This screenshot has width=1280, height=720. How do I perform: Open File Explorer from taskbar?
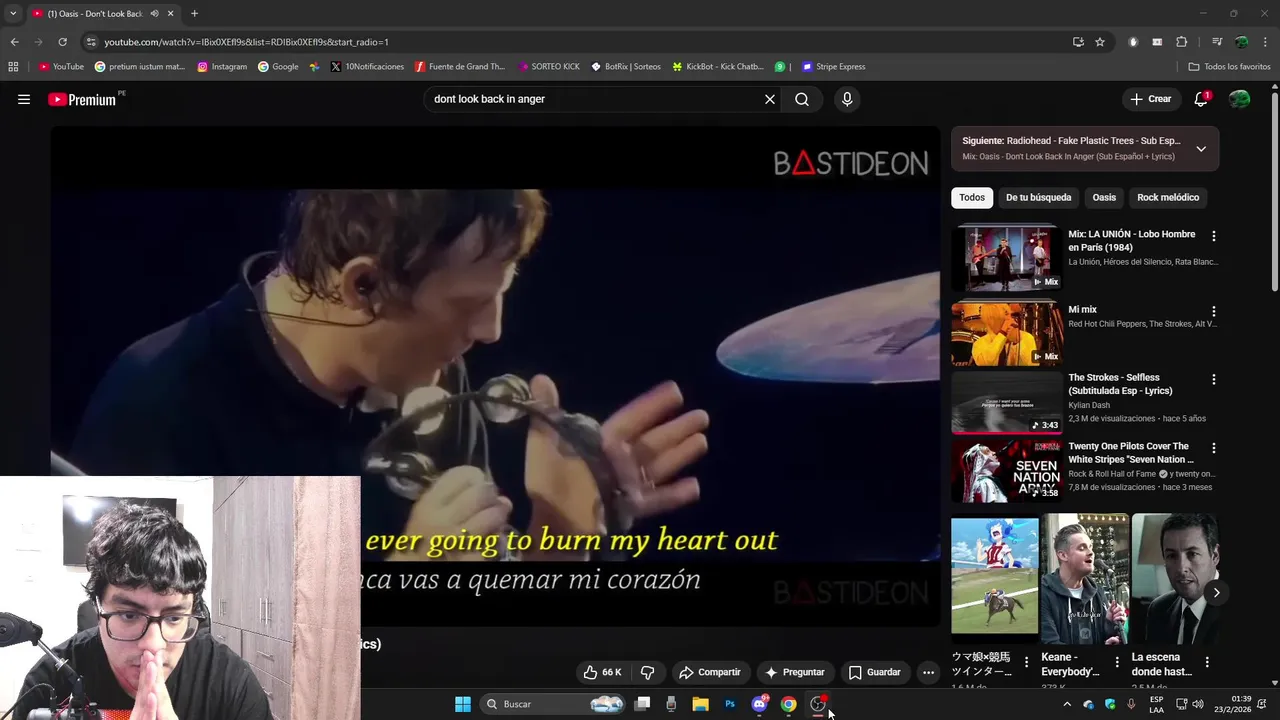pyautogui.click(x=701, y=704)
